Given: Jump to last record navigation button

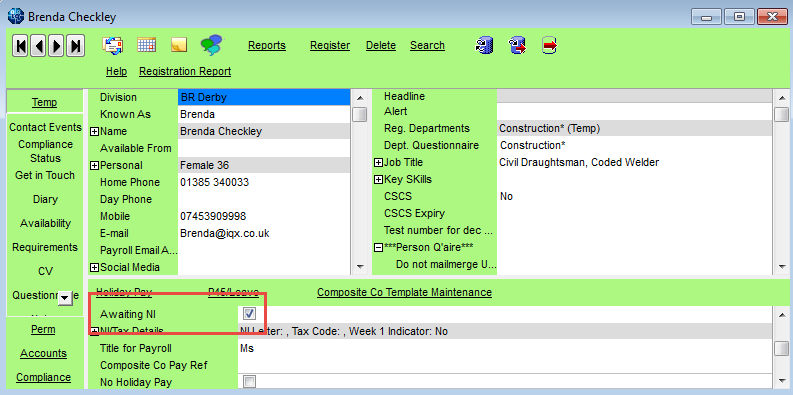Looking at the screenshot, I should 75,47.
